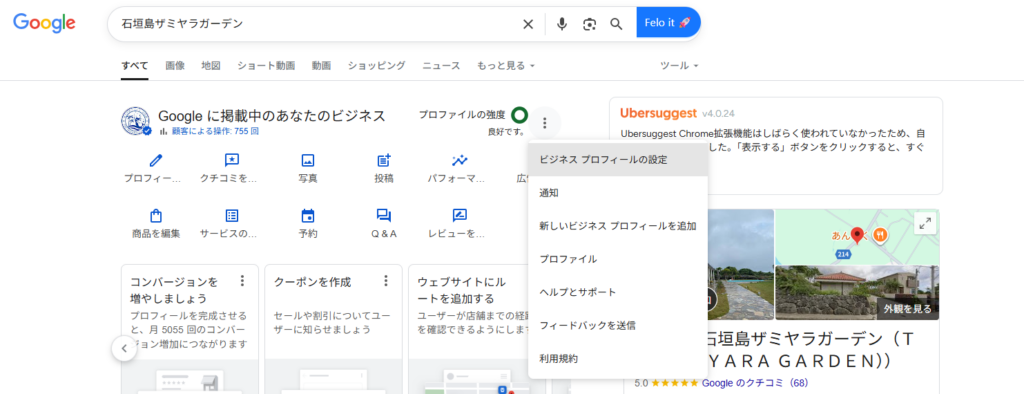Image resolution: width=1024 pixels, height=394 pixels.
Task: Select ビジネス プロフィールの設定 menu item
Action: click(x=618, y=159)
